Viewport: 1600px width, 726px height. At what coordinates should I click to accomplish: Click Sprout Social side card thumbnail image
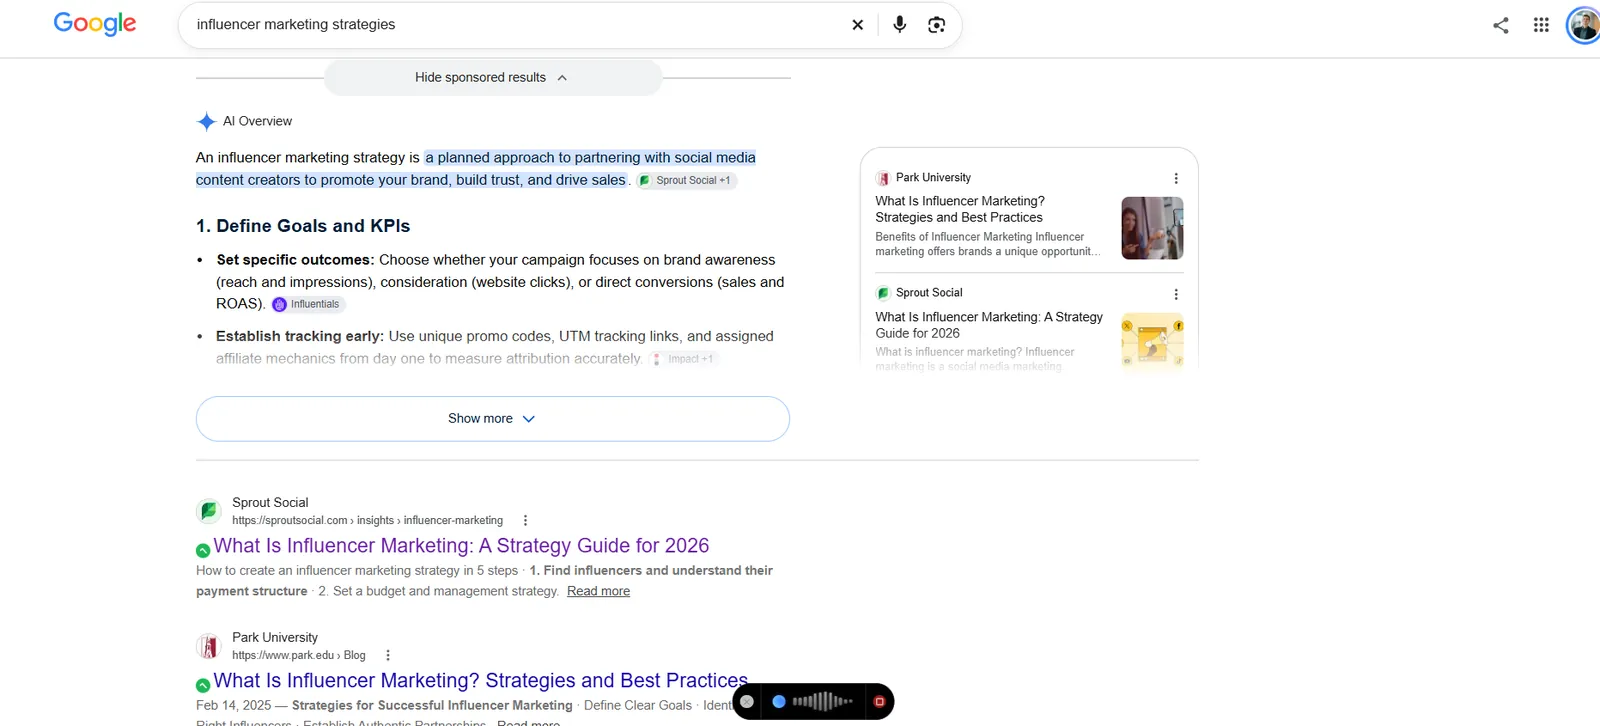1152,342
